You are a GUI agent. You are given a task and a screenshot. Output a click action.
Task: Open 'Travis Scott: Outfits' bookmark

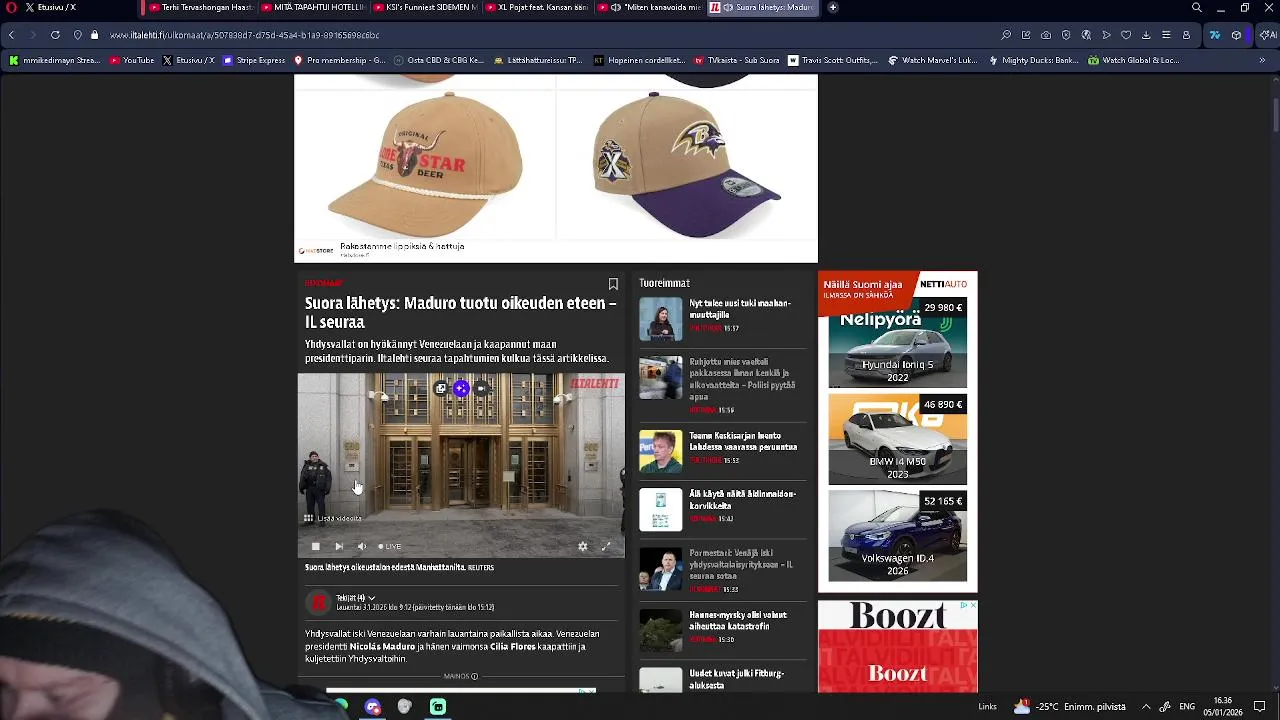[833, 60]
